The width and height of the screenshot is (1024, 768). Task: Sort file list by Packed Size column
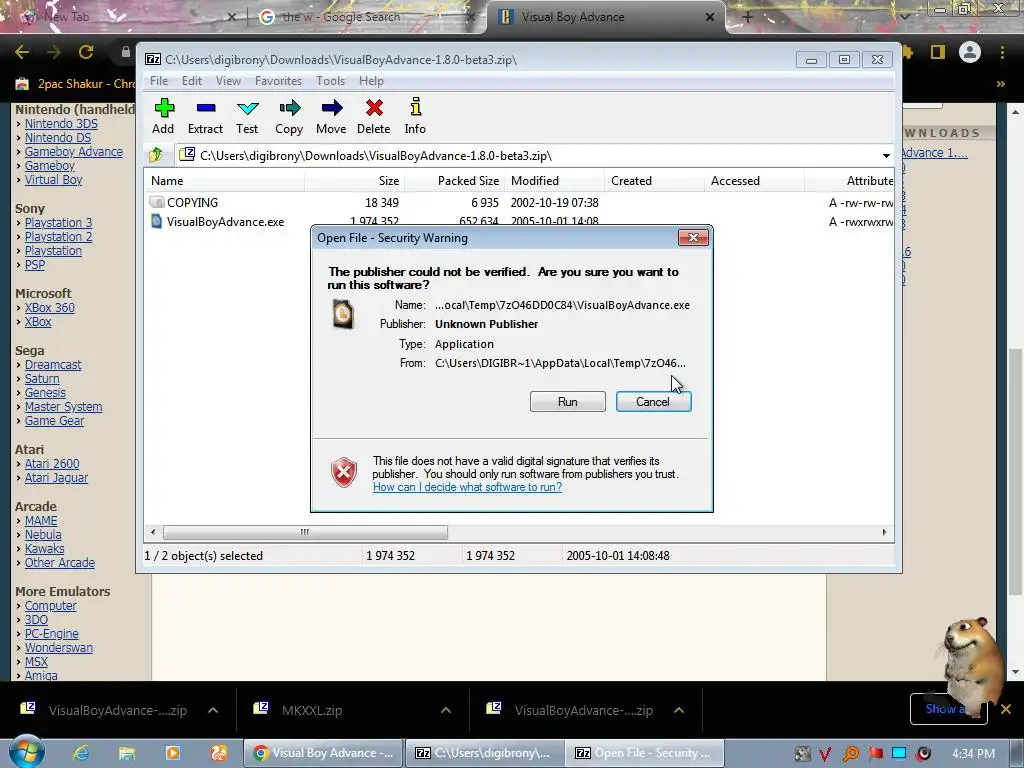coord(455,181)
